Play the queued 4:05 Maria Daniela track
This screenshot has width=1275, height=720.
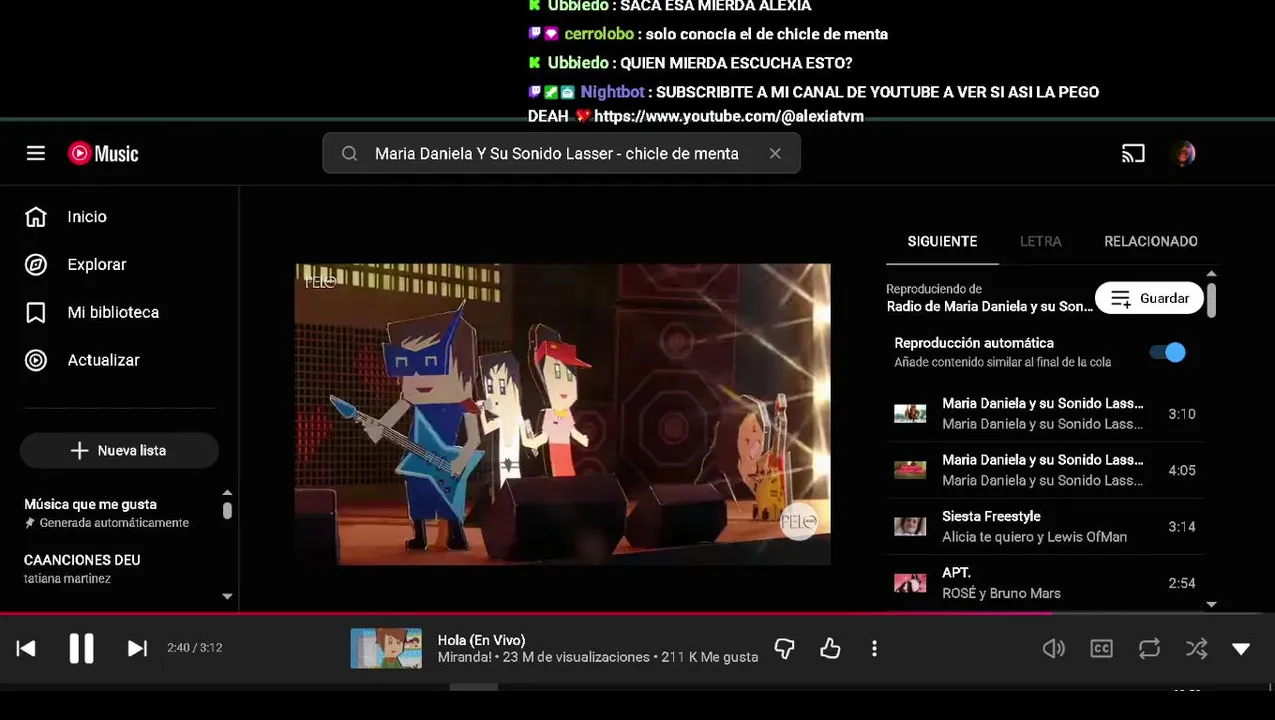pyautogui.click(x=1045, y=470)
